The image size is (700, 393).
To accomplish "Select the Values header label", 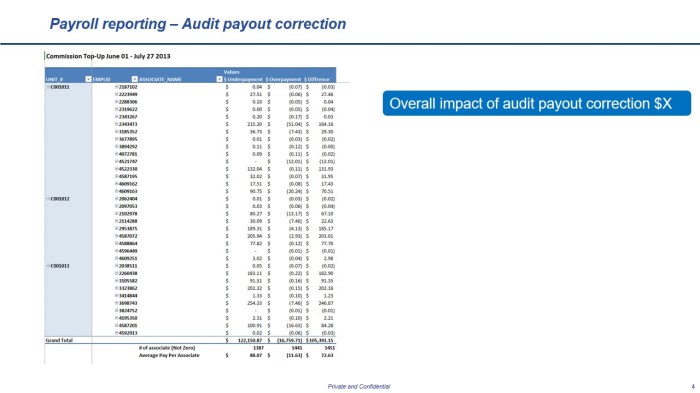I will tap(231, 72).
